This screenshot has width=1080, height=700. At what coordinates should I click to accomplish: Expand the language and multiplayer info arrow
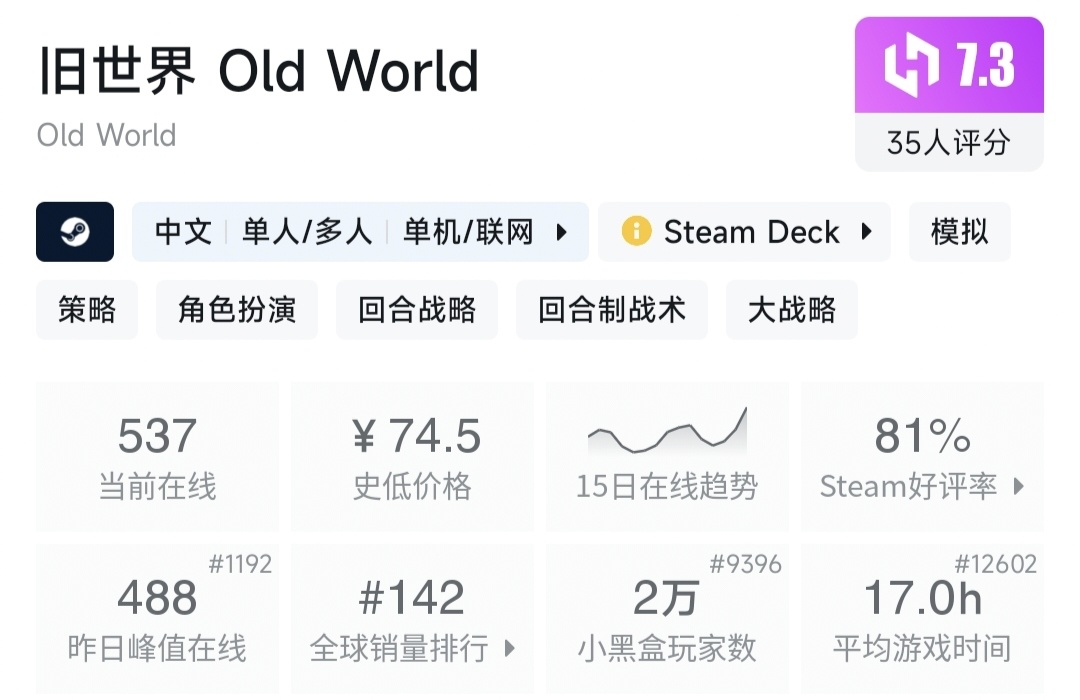point(561,232)
